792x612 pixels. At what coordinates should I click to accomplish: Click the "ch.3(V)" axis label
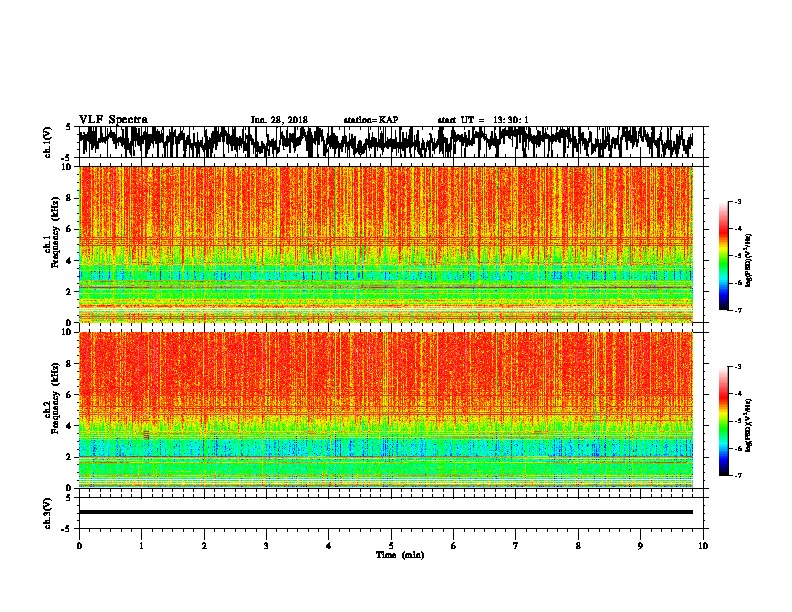(x=47, y=513)
